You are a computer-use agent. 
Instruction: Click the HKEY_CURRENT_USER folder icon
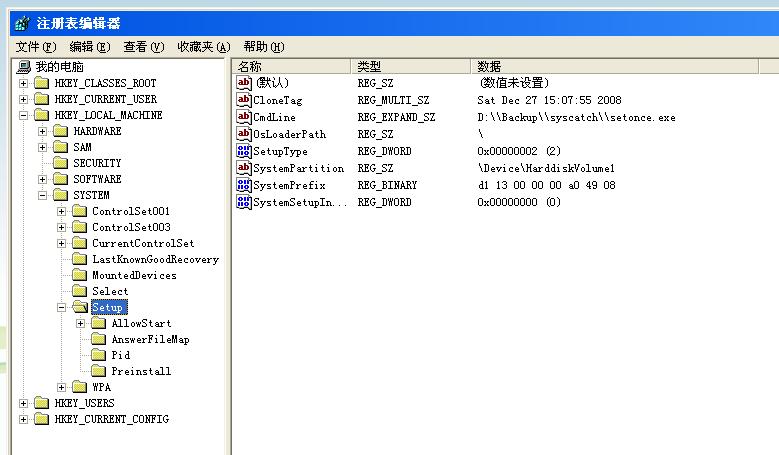[x=41, y=99]
